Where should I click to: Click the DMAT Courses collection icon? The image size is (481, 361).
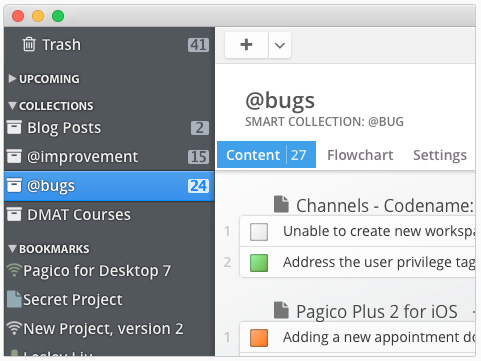(x=14, y=214)
